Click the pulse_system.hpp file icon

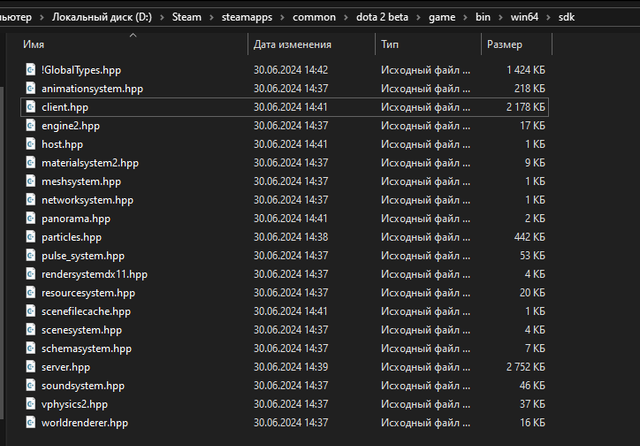31,255
